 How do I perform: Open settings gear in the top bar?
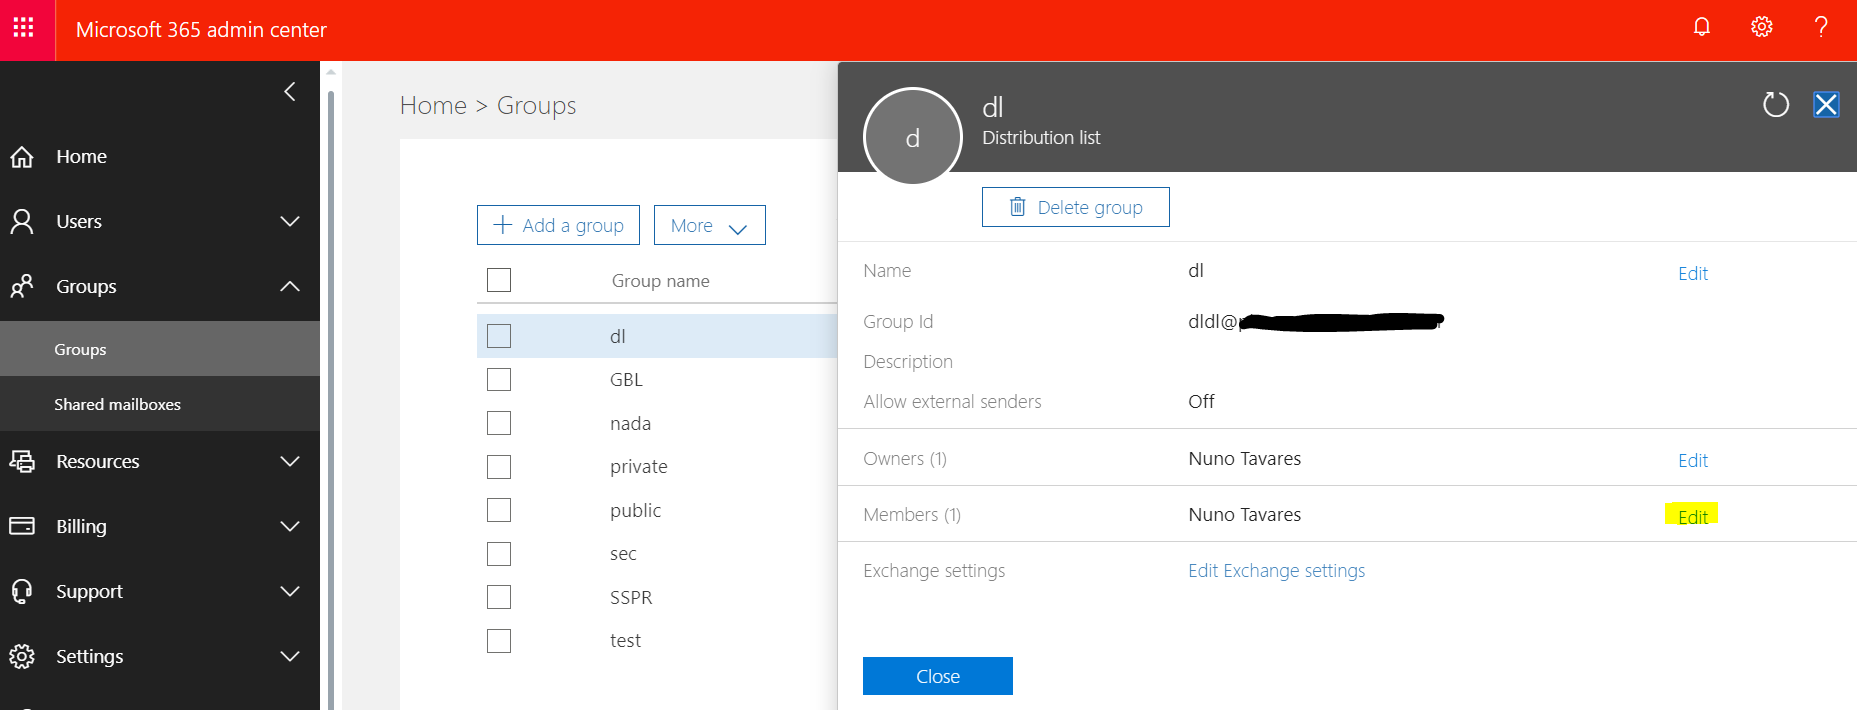[x=1762, y=27]
